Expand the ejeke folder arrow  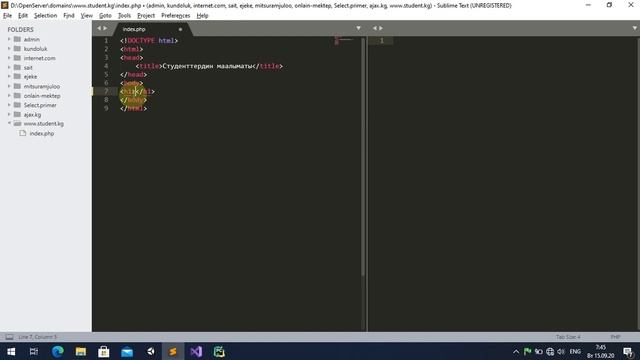click(x=9, y=76)
